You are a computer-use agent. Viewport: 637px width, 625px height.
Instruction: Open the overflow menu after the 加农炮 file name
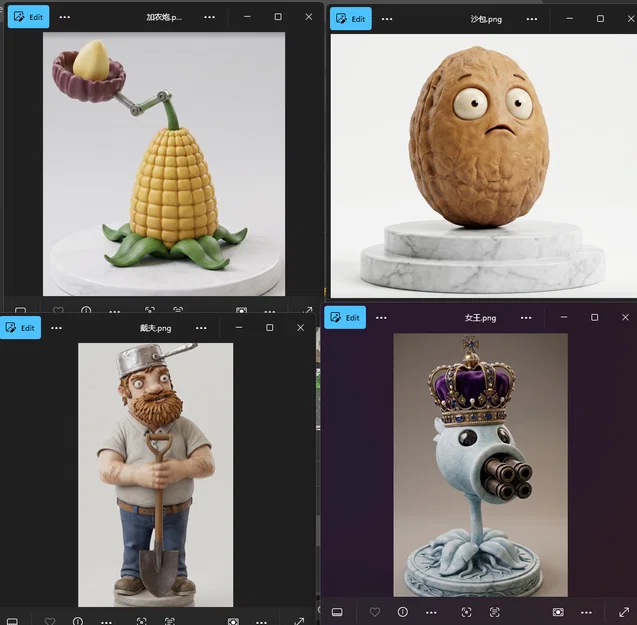[x=209, y=17]
